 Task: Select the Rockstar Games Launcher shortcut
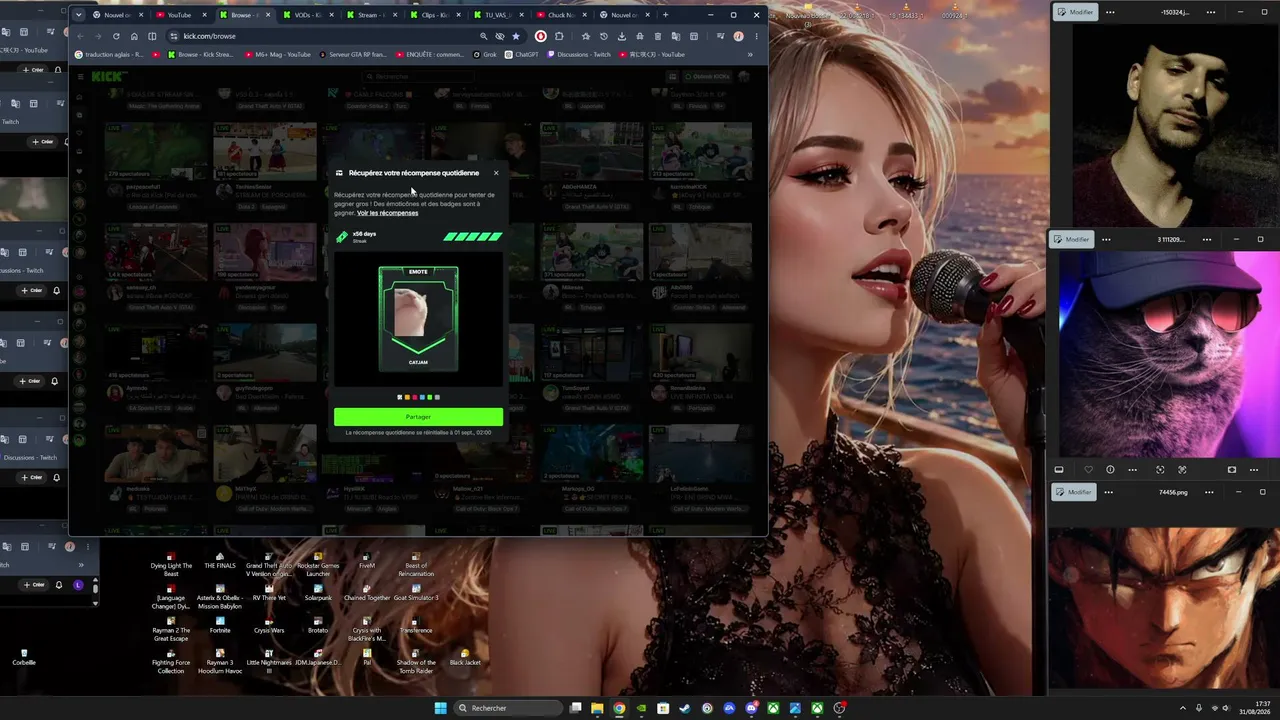(x=318, y=565)
